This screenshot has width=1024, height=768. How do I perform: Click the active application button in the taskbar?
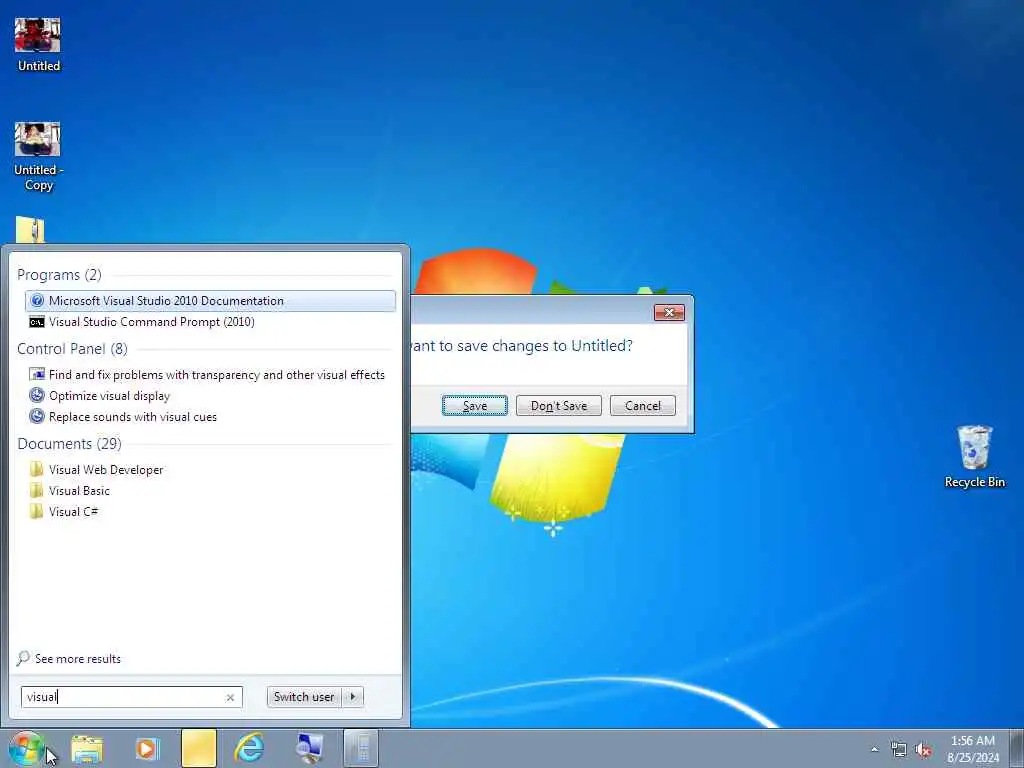pyautogui.click(x=361, y=749)
